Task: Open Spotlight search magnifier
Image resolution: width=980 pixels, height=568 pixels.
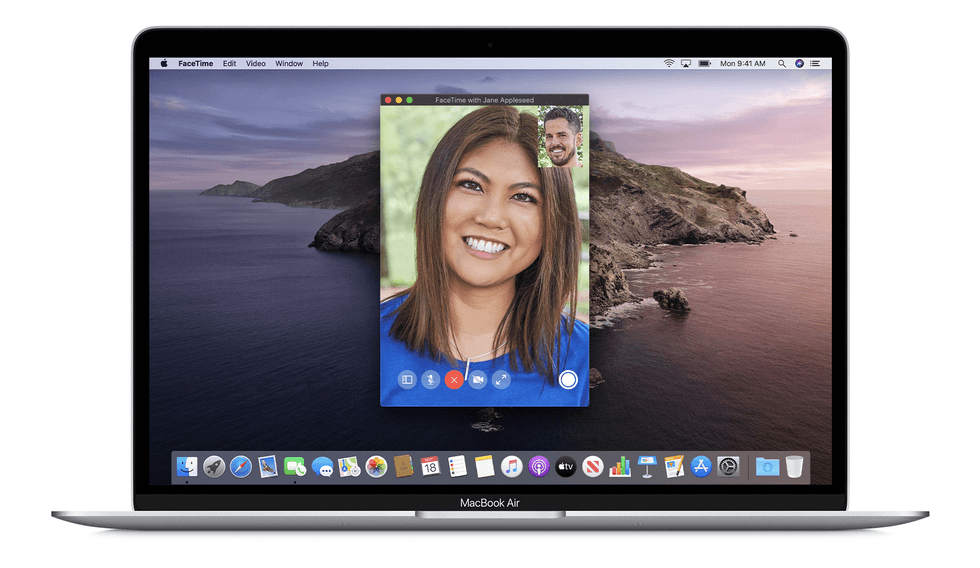Action: coord(782,63)
